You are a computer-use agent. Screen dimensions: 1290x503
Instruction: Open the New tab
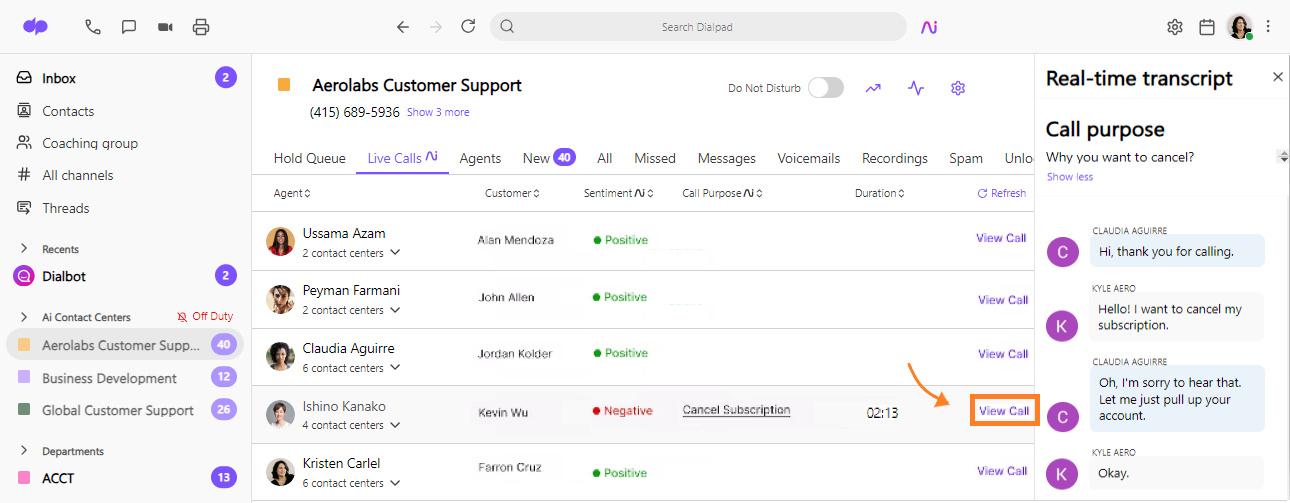[x=548, y=158]
